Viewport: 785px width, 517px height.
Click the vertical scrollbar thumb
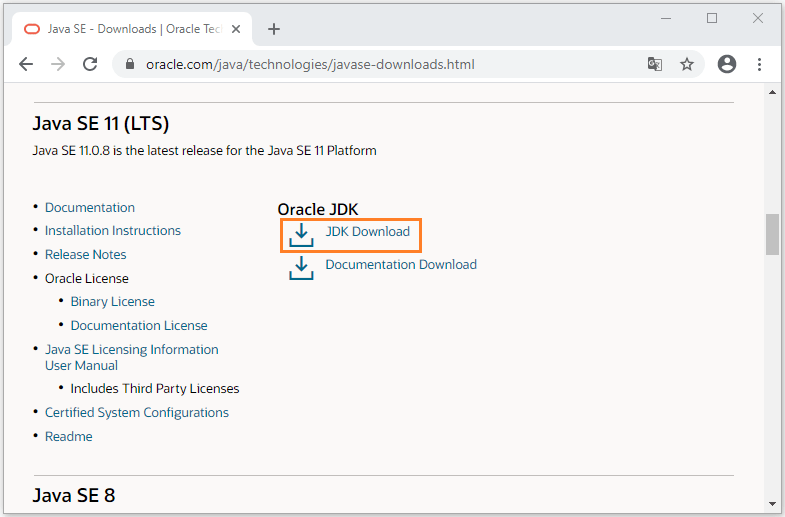pos(772,234)
